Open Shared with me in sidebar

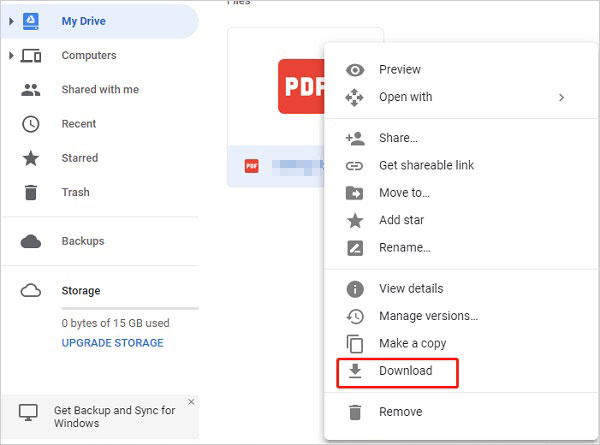(100, 90)
